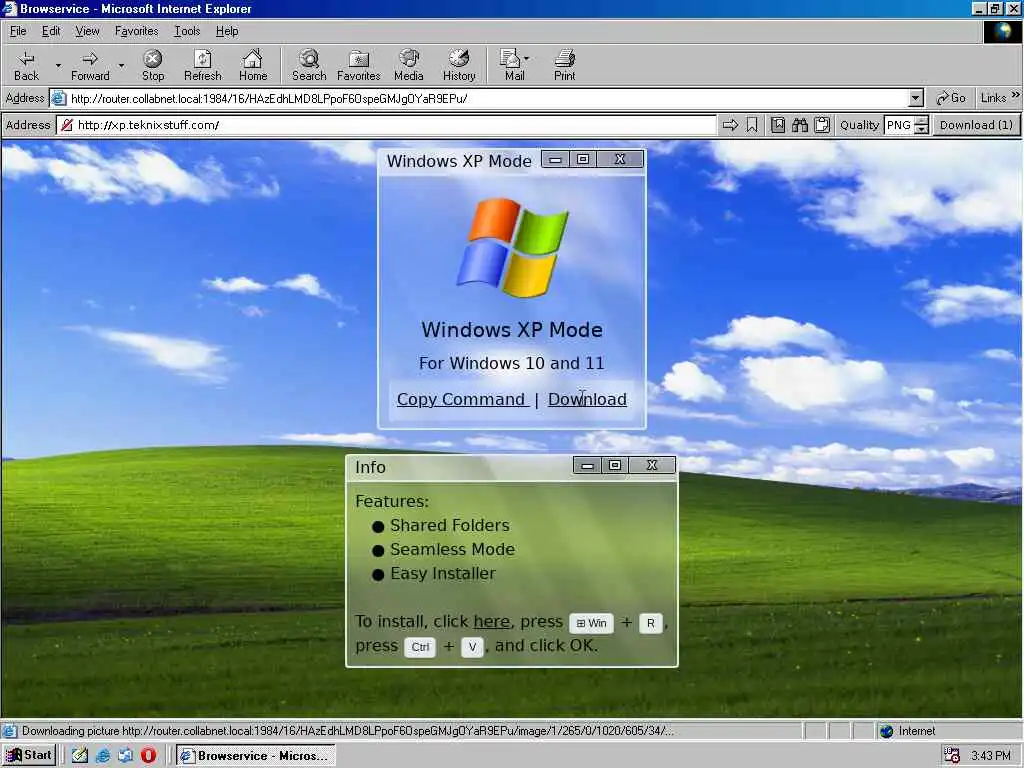
Task: Click 'For Windows 10 and 11' text
Action: click(x=511, y=363)
